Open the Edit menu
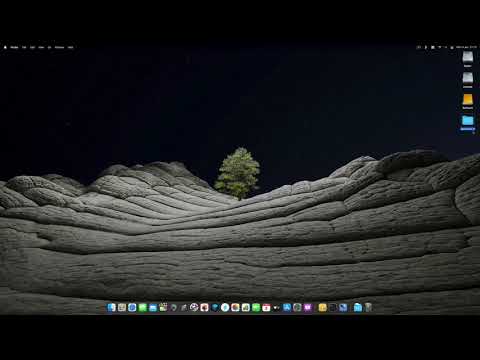Image resolution: width=480 pixels, height=360 pixels. 32,47
